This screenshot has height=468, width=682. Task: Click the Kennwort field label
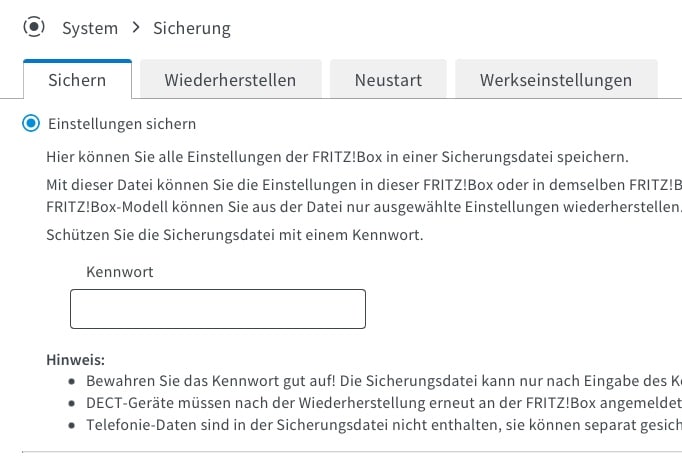[120, 272]
